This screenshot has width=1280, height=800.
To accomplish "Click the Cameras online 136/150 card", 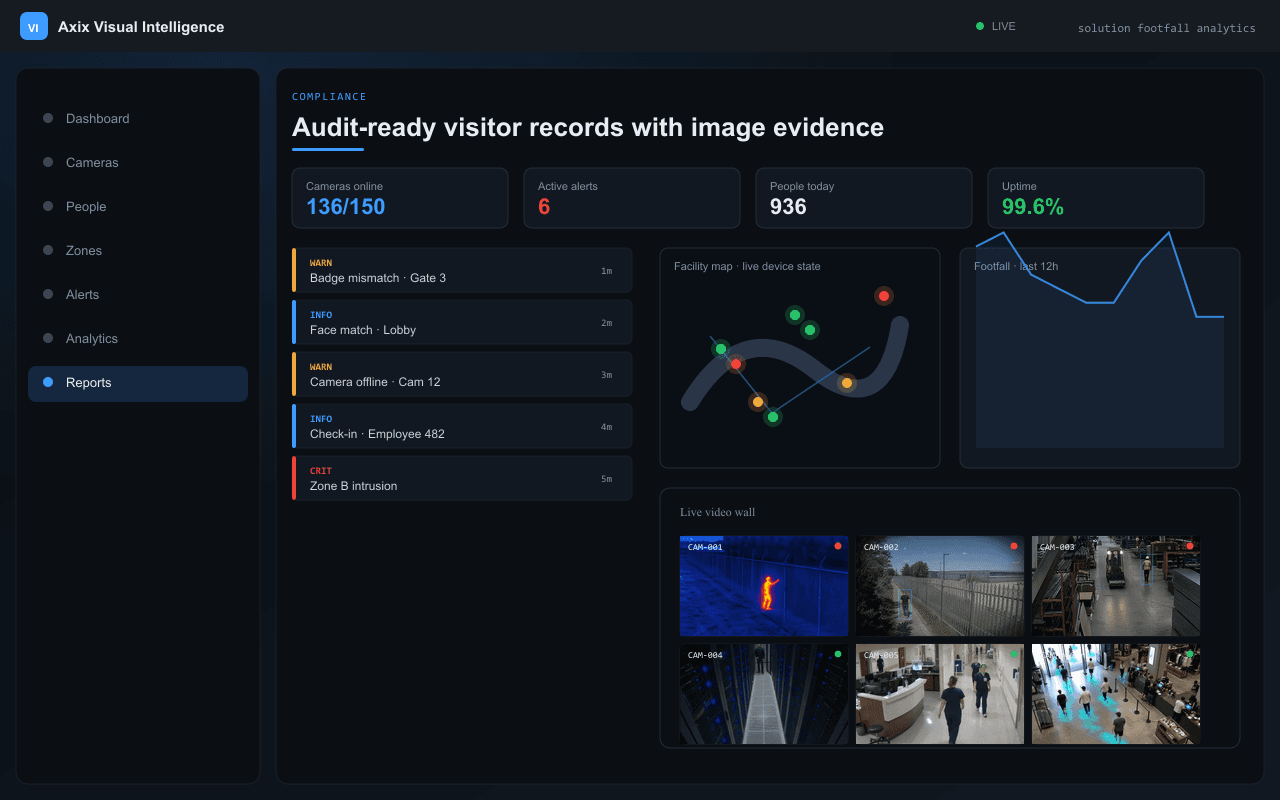I will pos(400,198).
